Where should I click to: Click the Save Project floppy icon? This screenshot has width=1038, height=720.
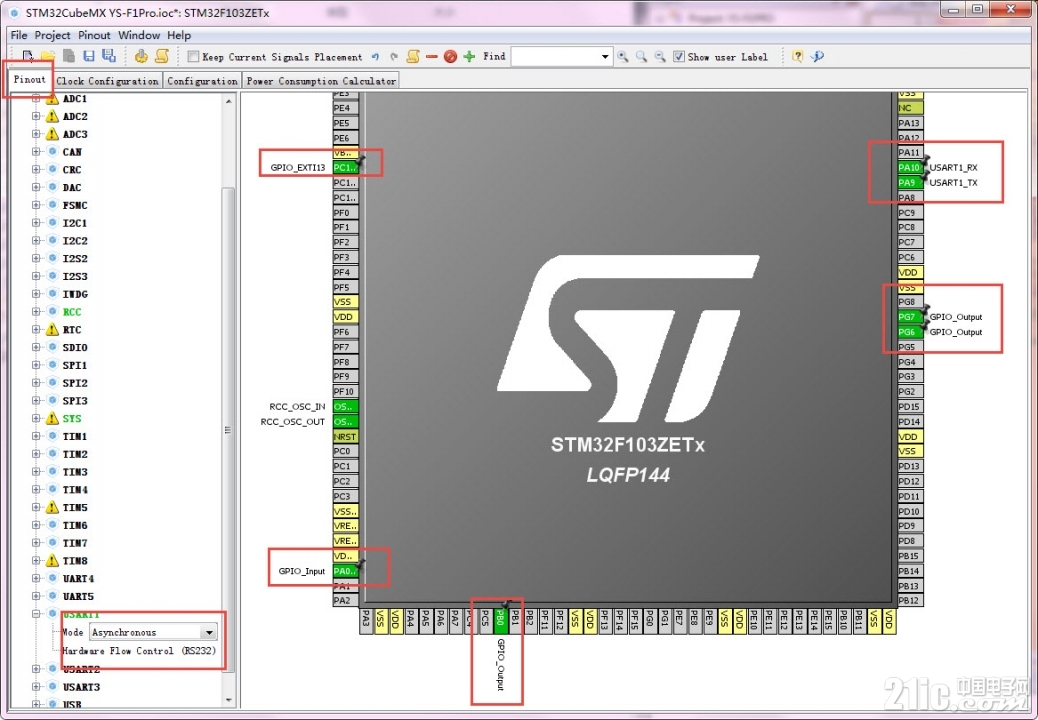pos(89,57)
